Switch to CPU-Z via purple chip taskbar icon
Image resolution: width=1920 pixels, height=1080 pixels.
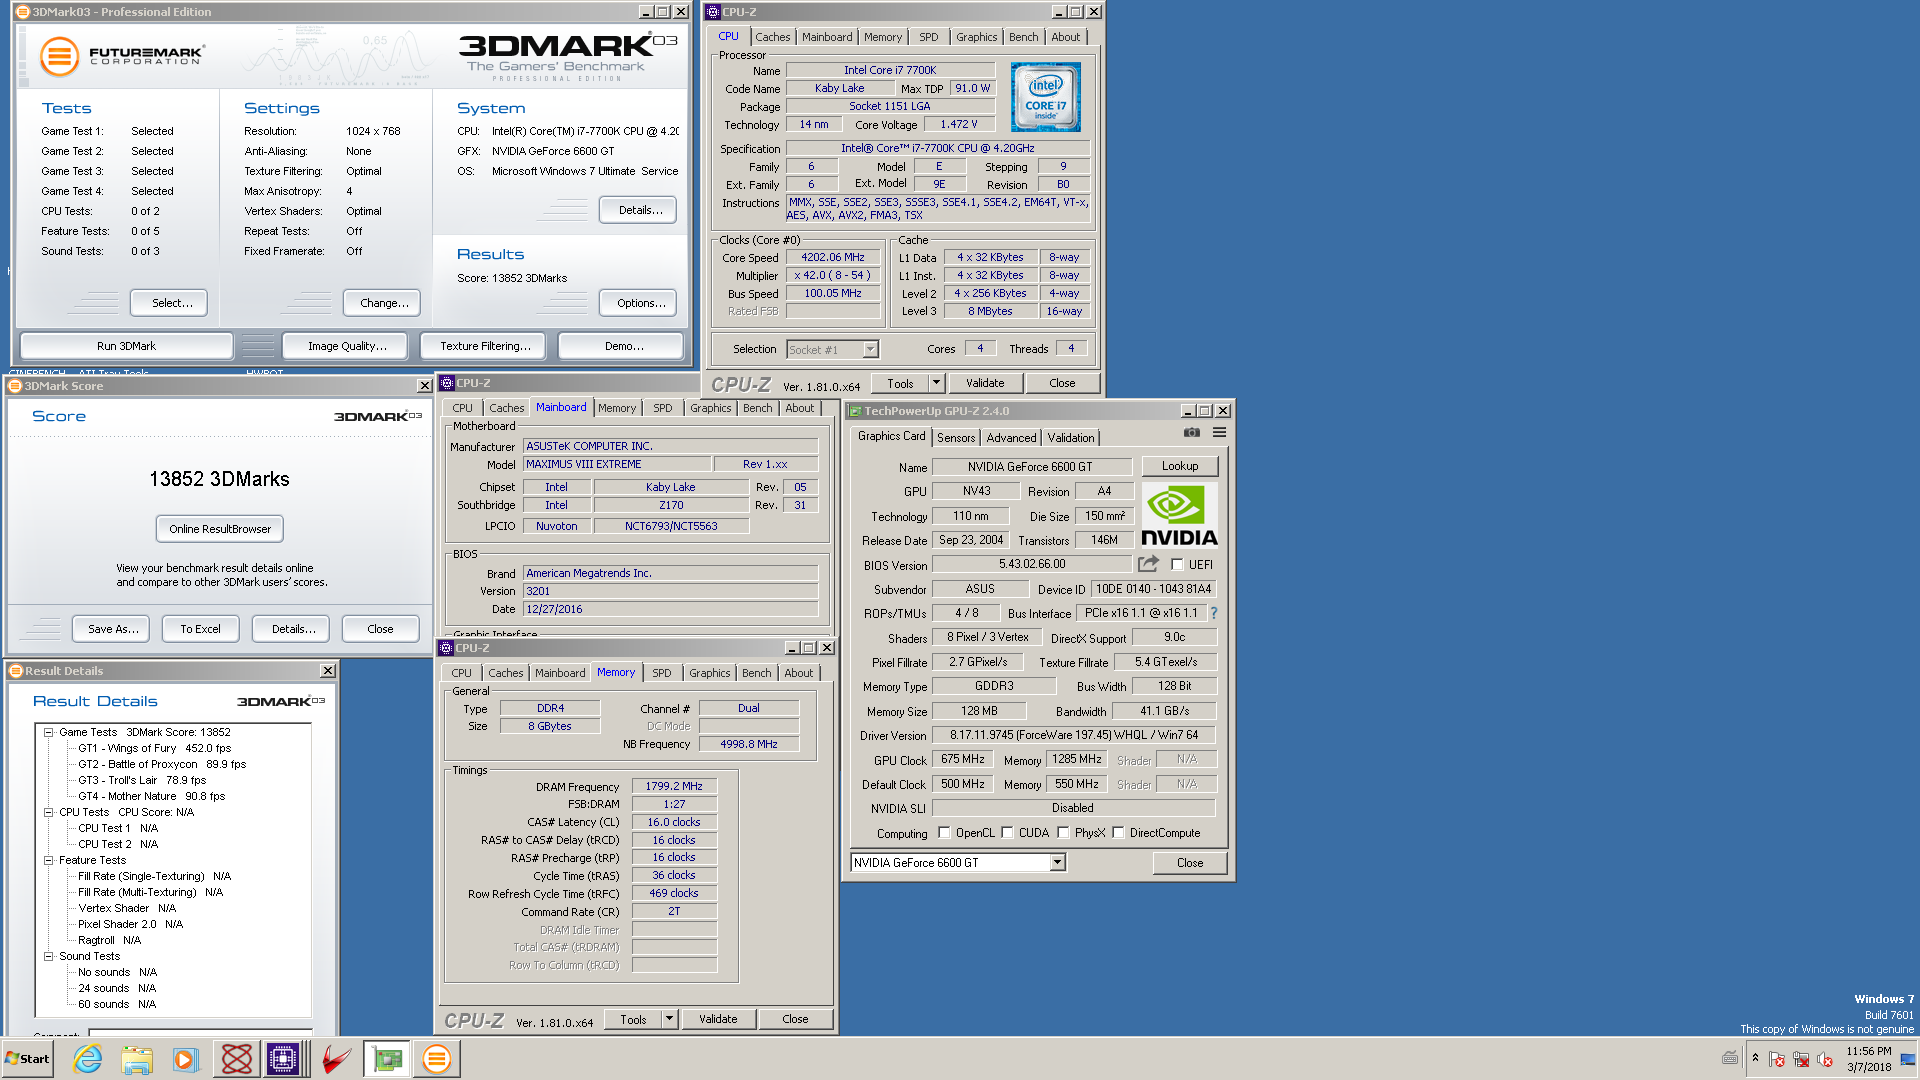pos(283,1059)
